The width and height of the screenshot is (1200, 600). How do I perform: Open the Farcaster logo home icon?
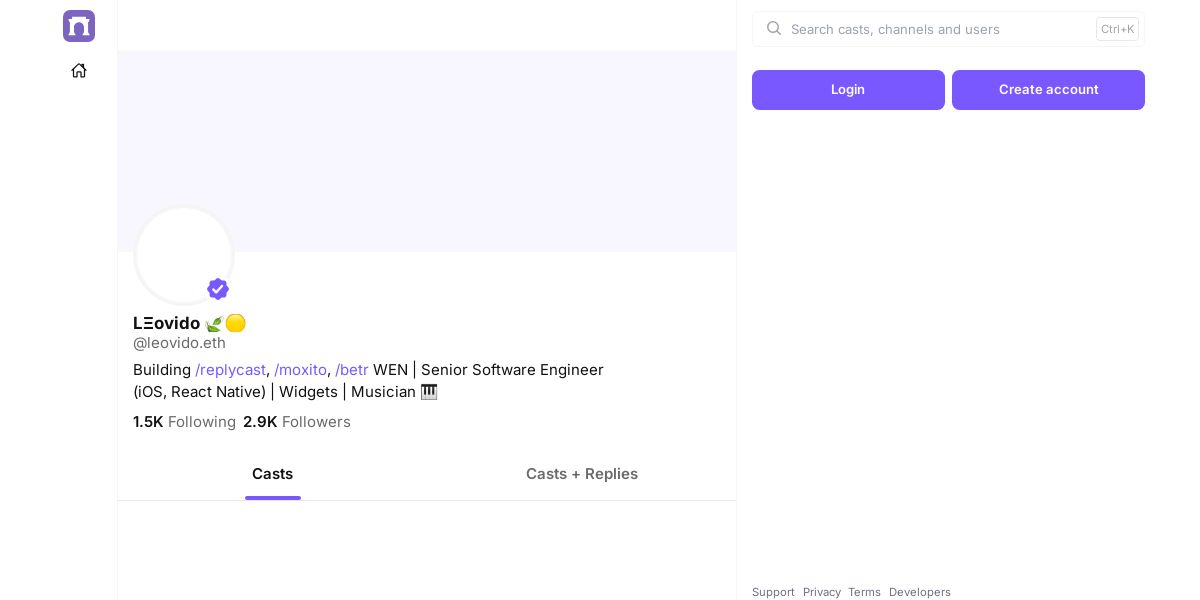[x=79, y=26]
